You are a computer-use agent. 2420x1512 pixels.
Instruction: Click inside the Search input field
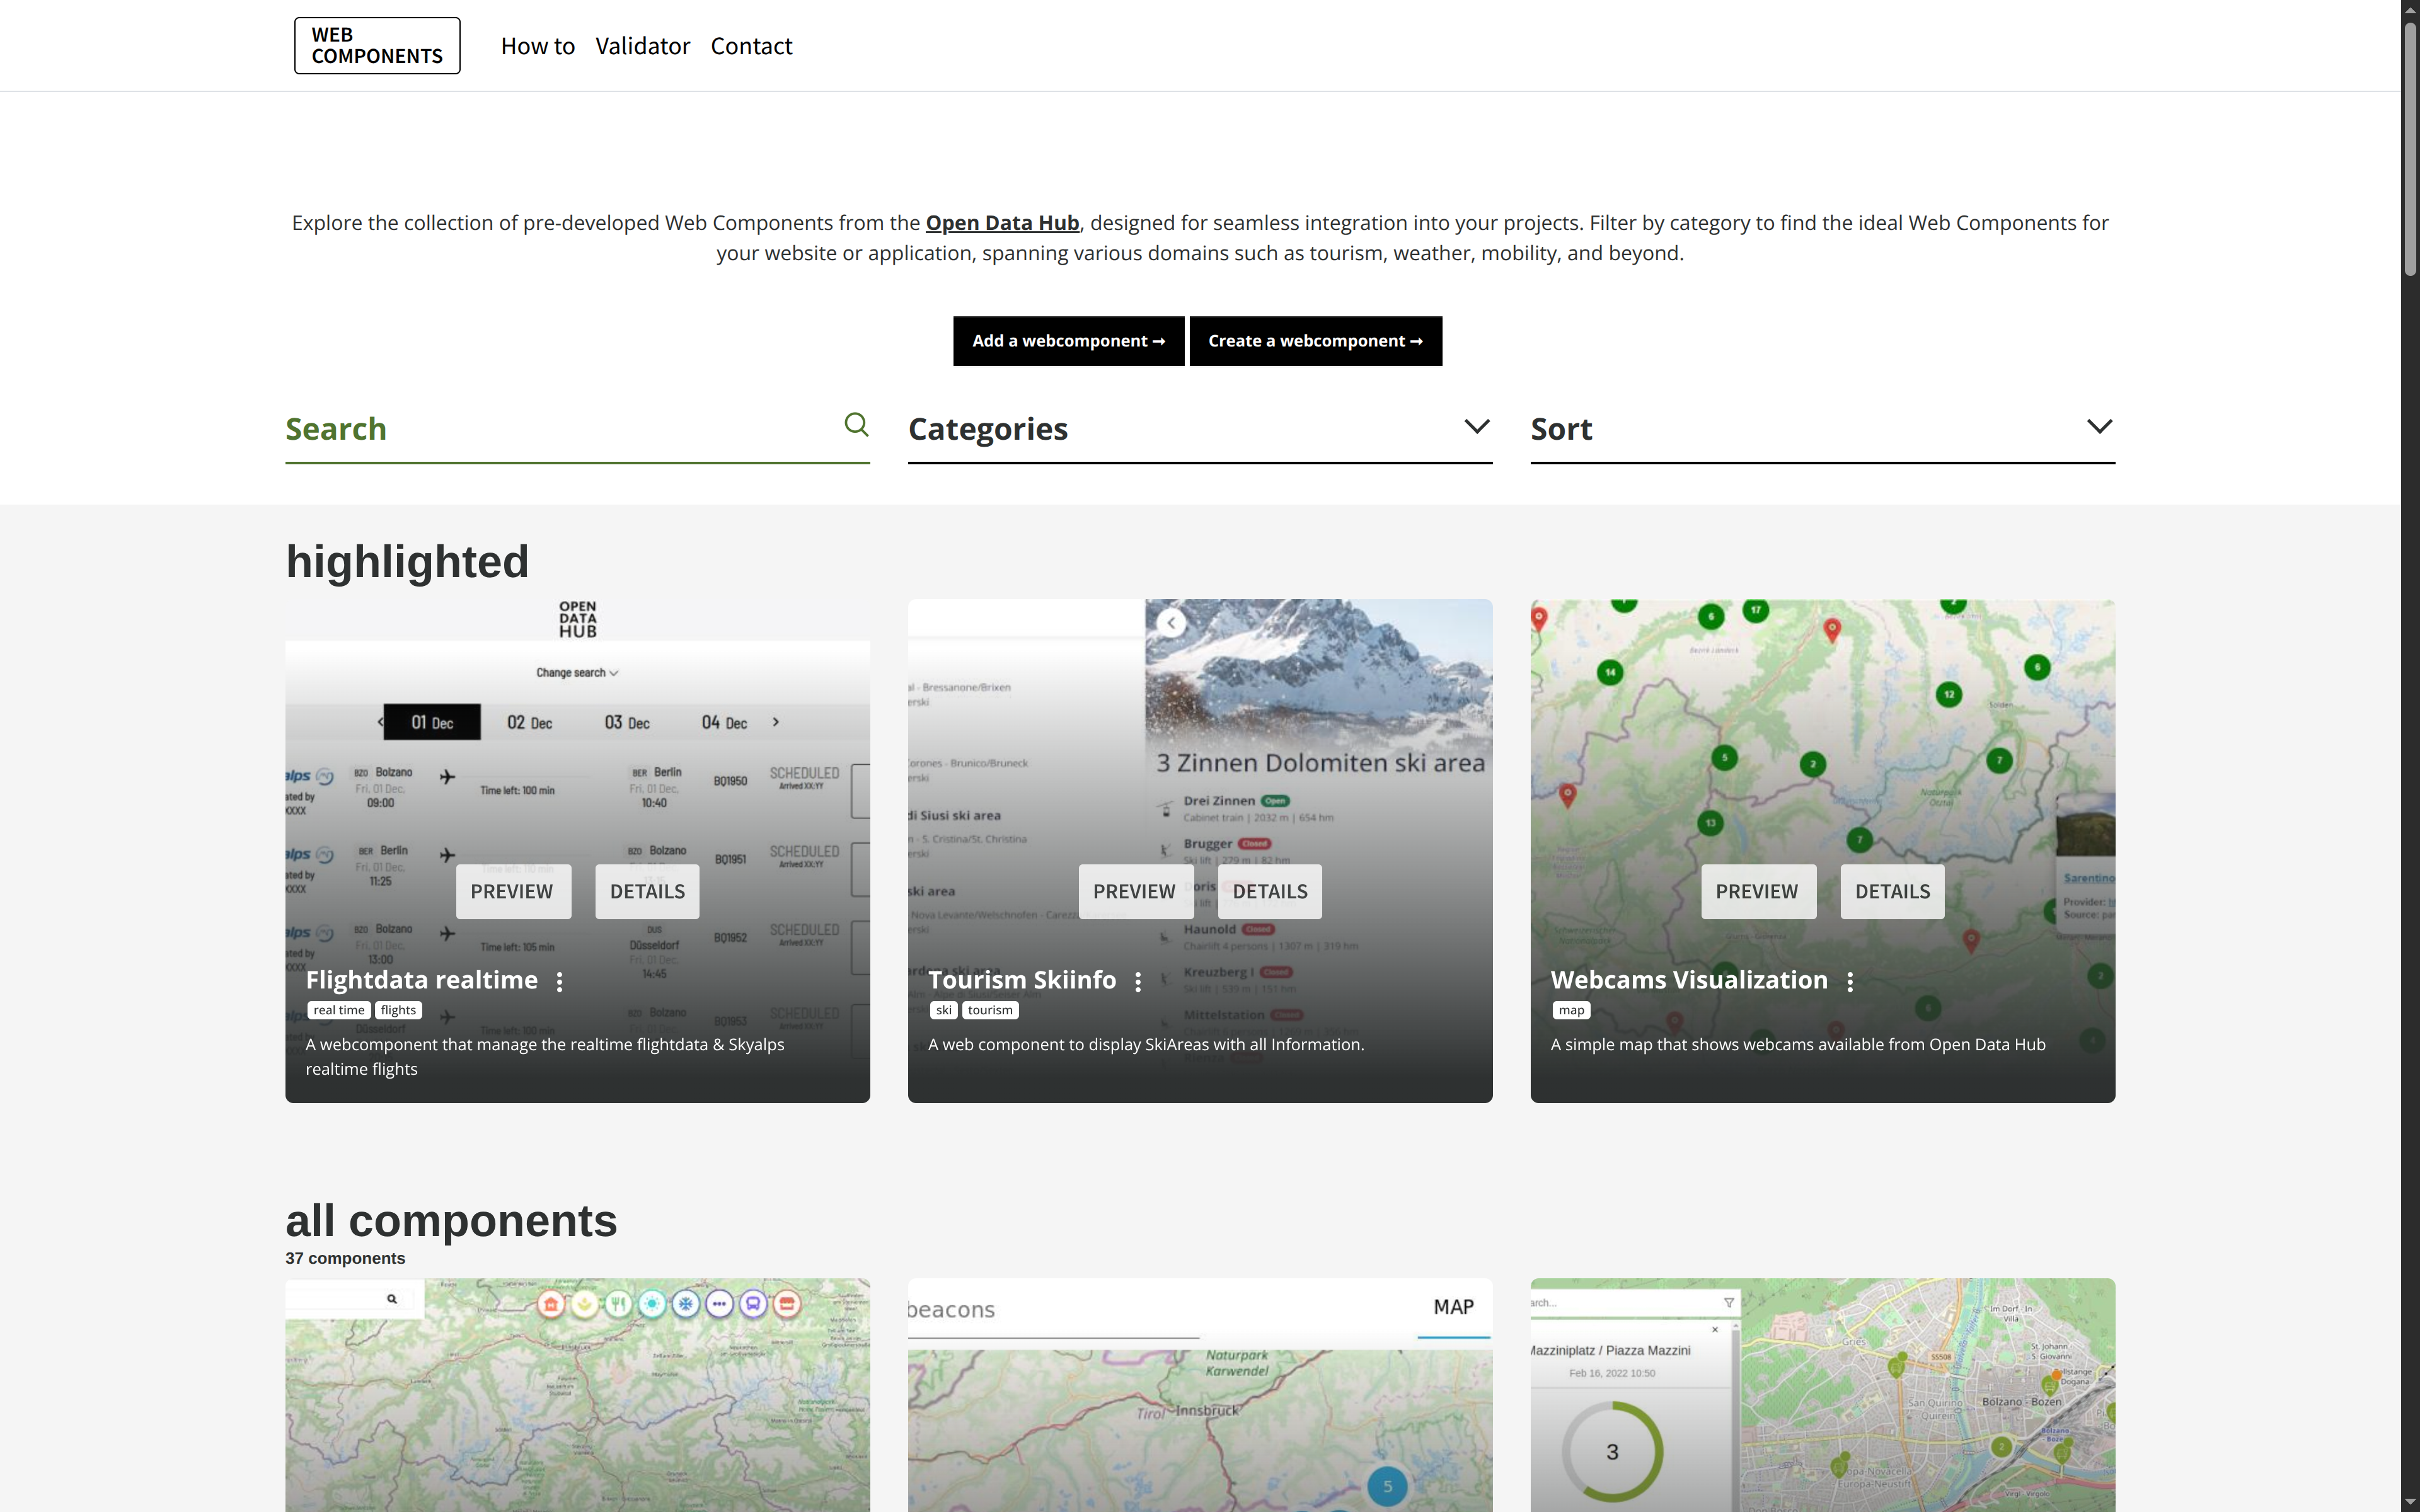click(550, 430)
